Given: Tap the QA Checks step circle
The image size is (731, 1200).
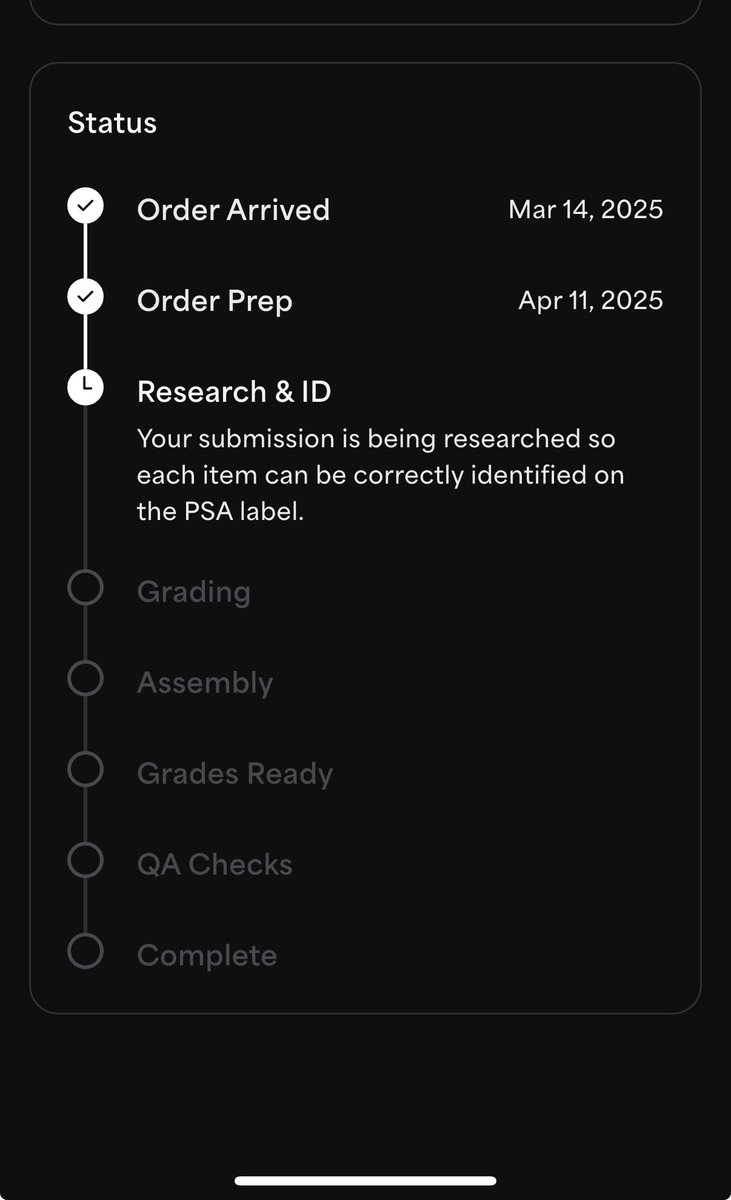Looking at the screenshot, I should (x=85, y=860).
